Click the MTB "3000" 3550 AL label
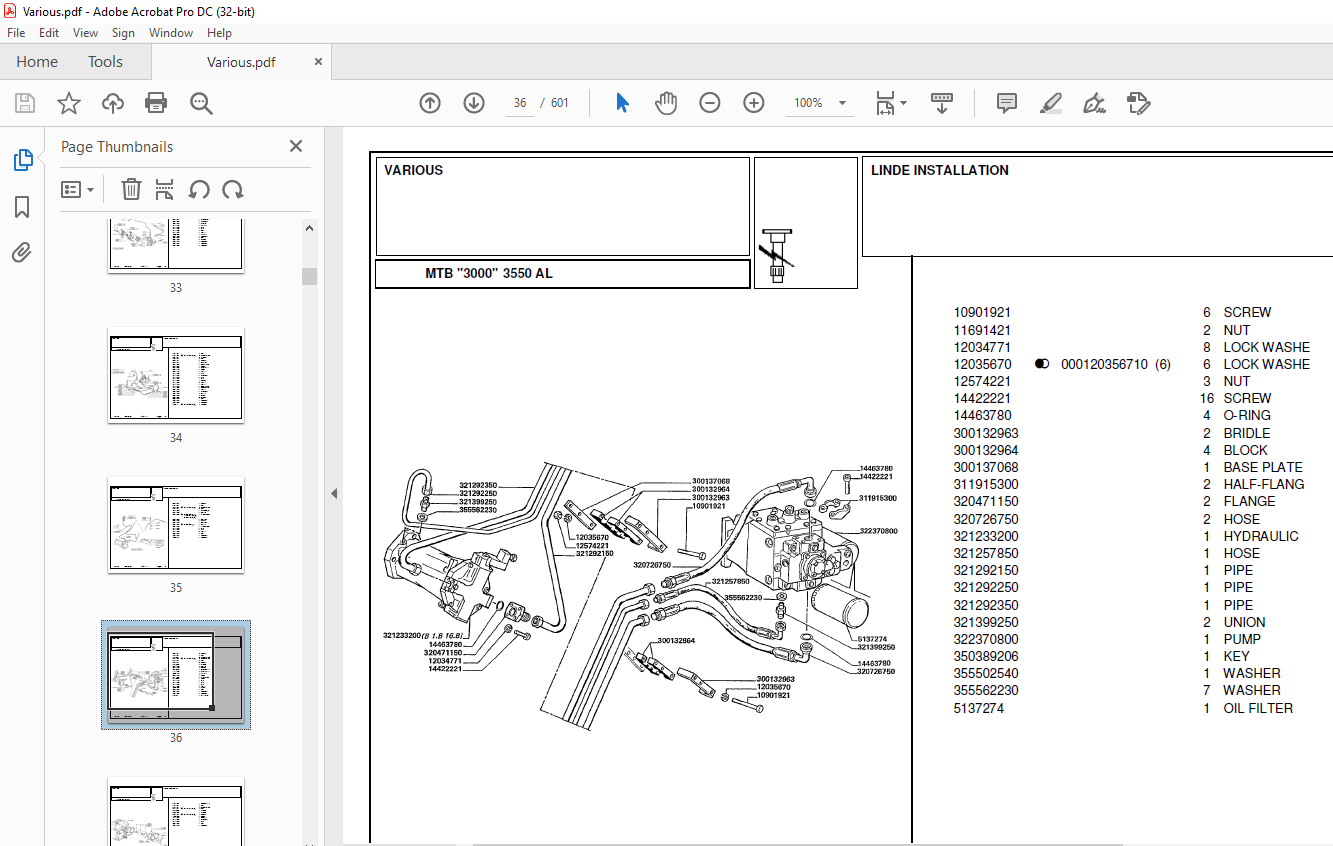The height and width of the screenshot is (846, 1333). coord(489,273)
